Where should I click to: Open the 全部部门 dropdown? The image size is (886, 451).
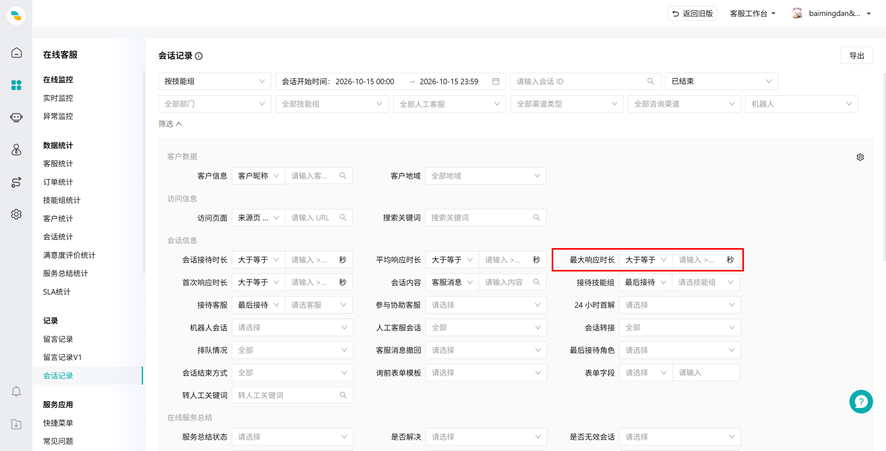pos(215,104)
